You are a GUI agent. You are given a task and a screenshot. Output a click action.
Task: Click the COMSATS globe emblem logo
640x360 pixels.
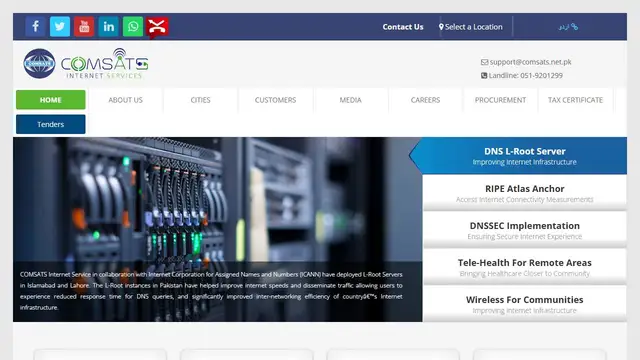coord(39,64)
